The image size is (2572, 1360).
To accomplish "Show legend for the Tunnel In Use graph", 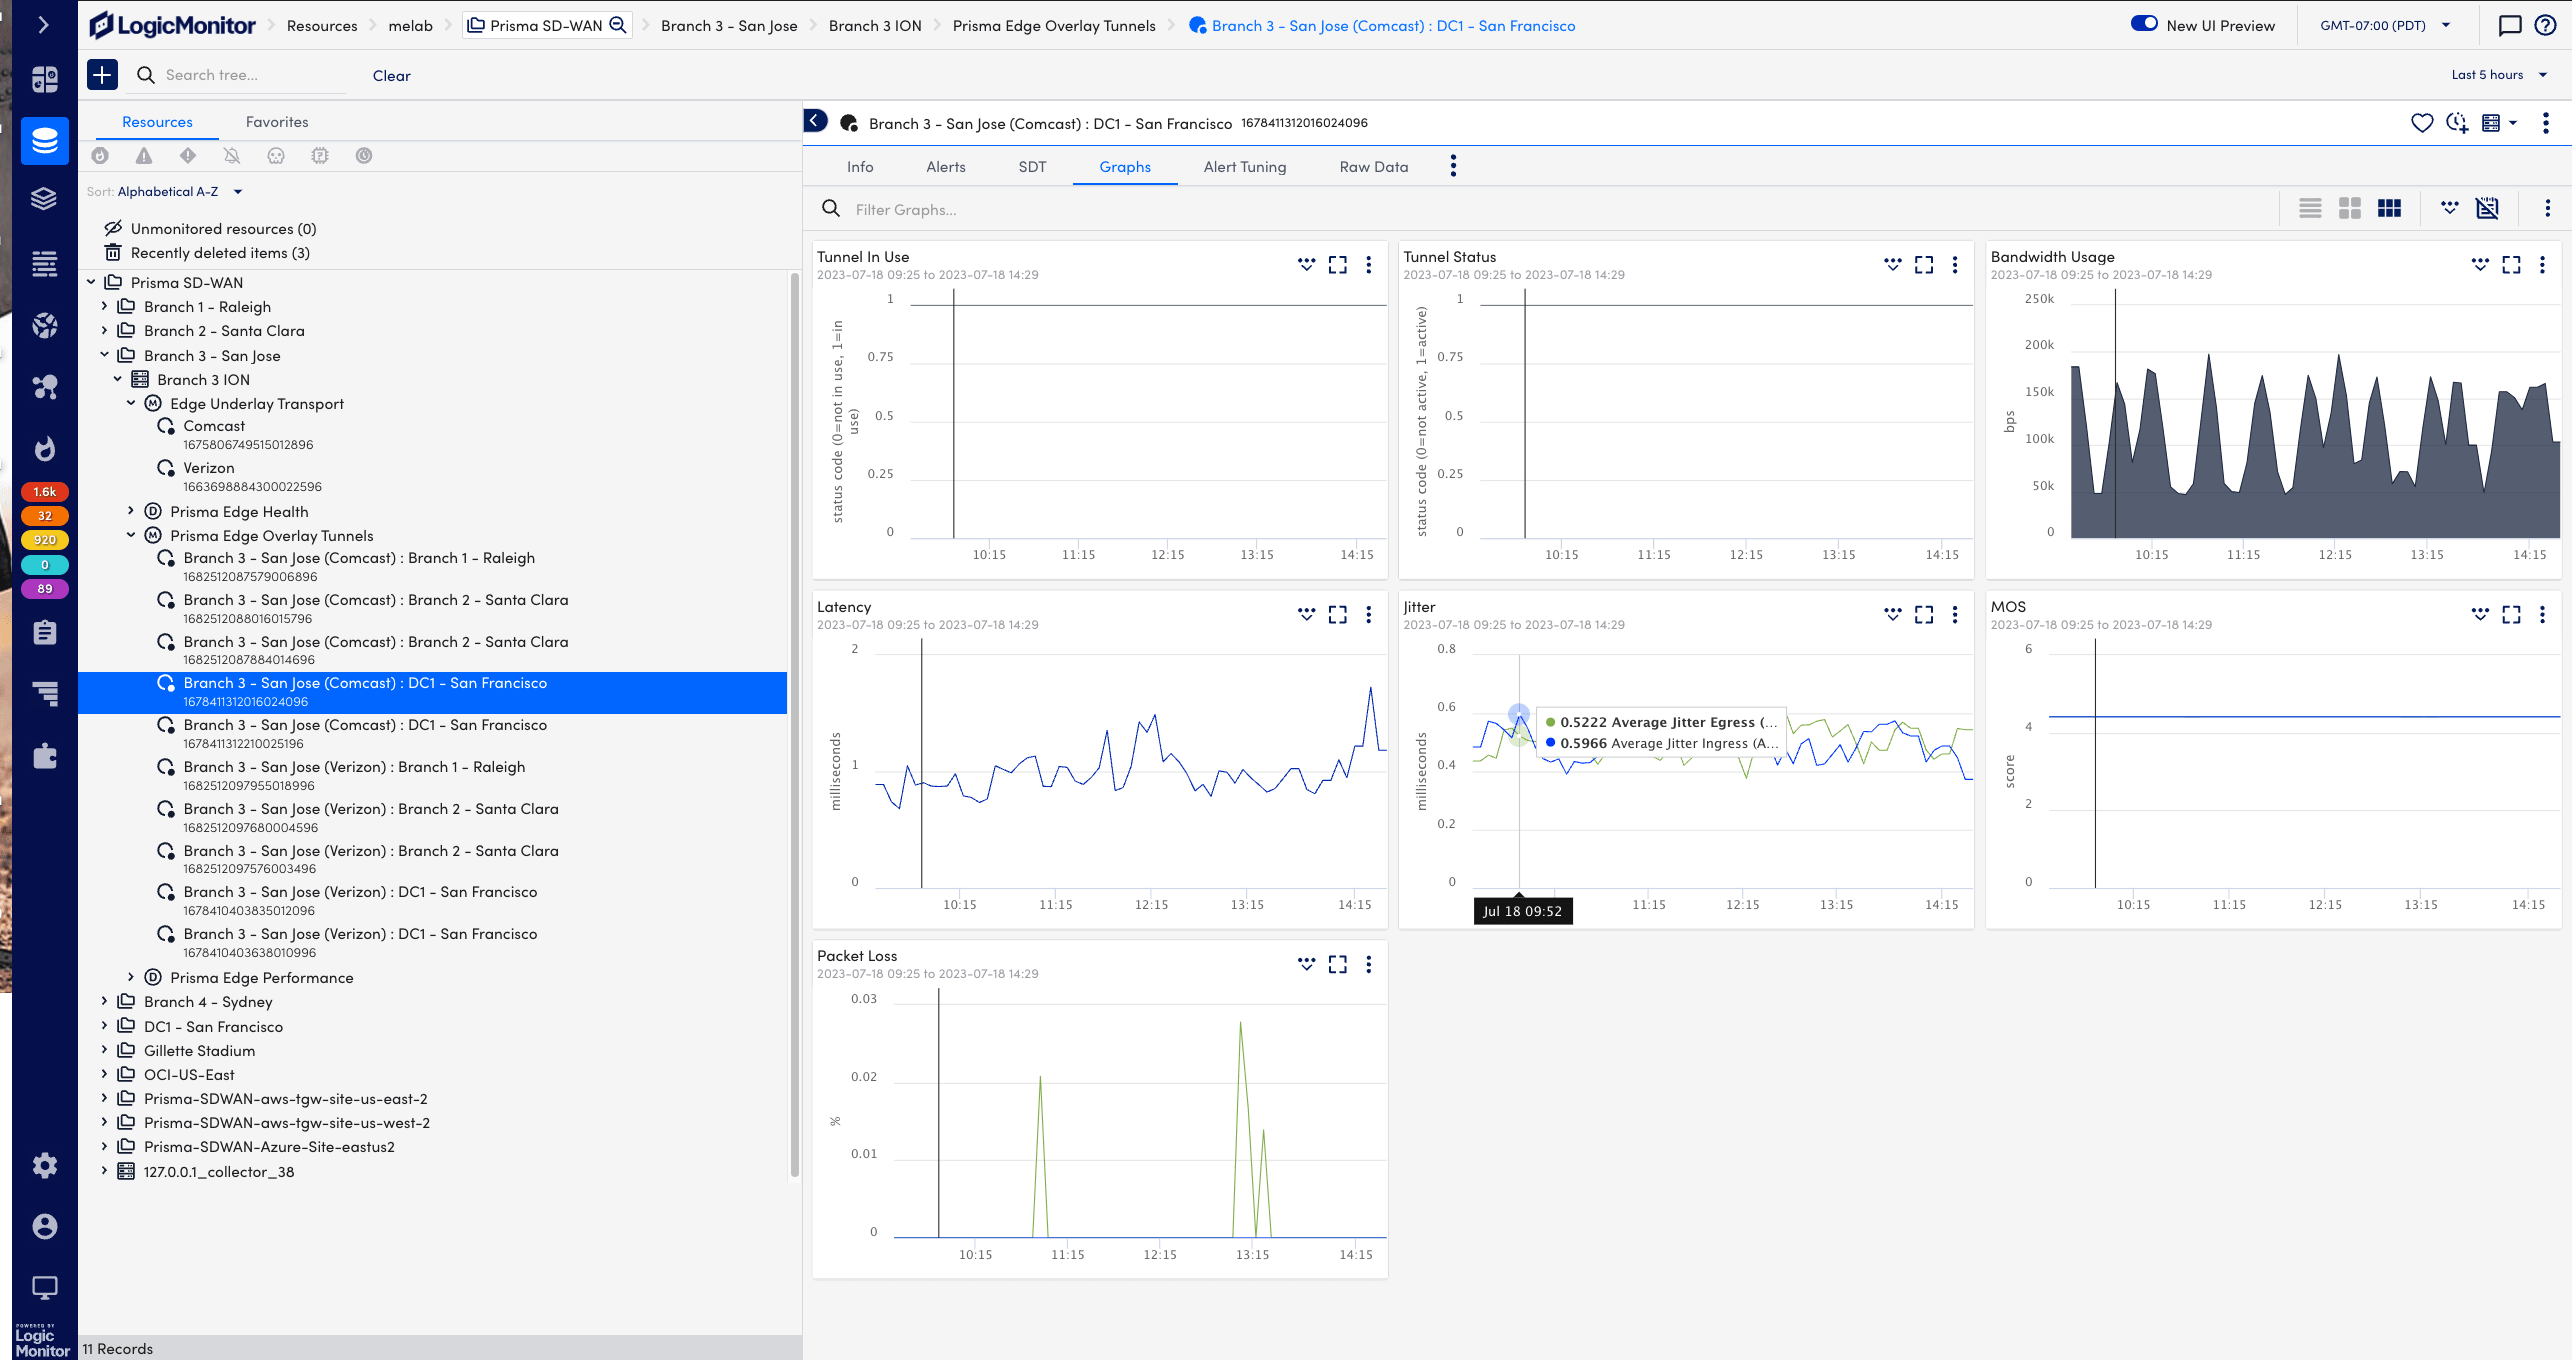I will (x=1306, y=265).
